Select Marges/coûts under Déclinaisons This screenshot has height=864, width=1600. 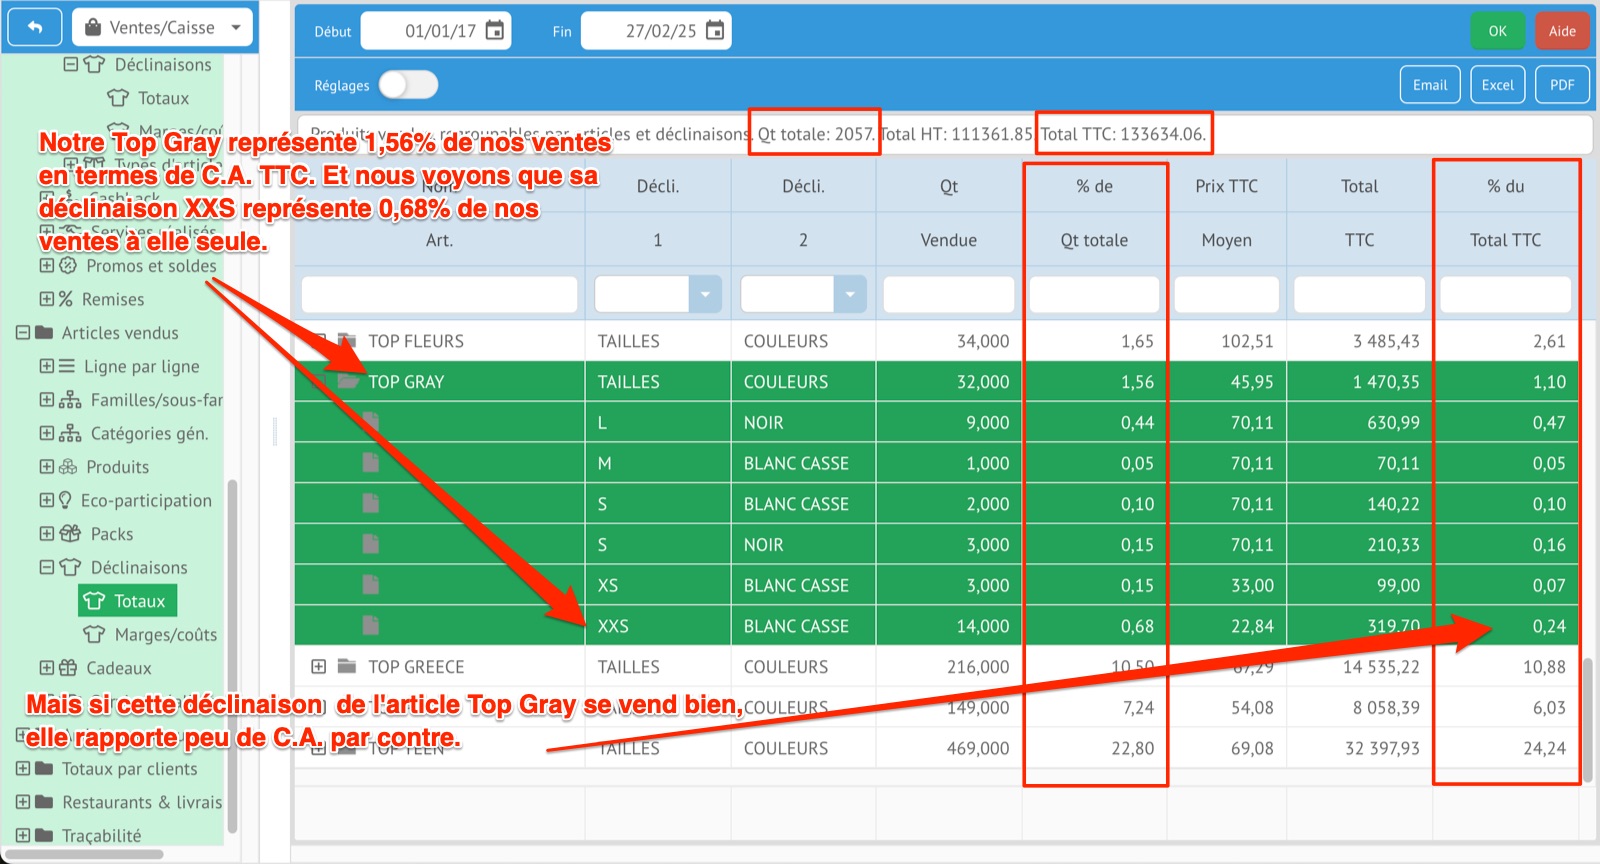(x=165, y=635)
